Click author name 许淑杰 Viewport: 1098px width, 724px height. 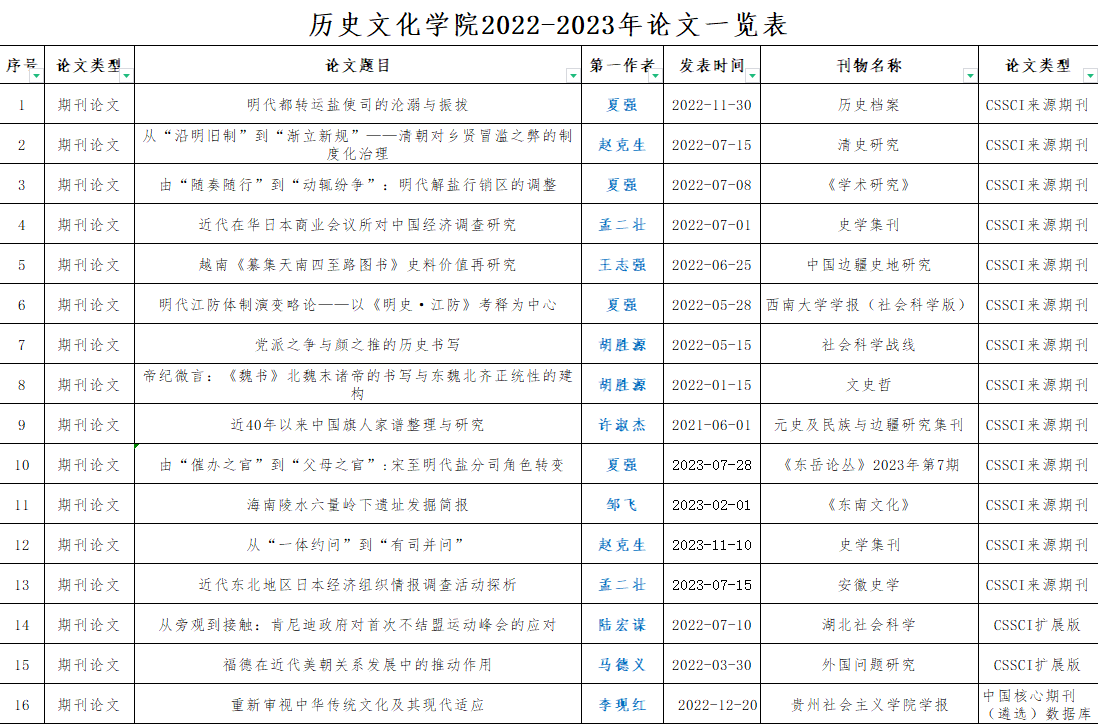pos(622,425)
